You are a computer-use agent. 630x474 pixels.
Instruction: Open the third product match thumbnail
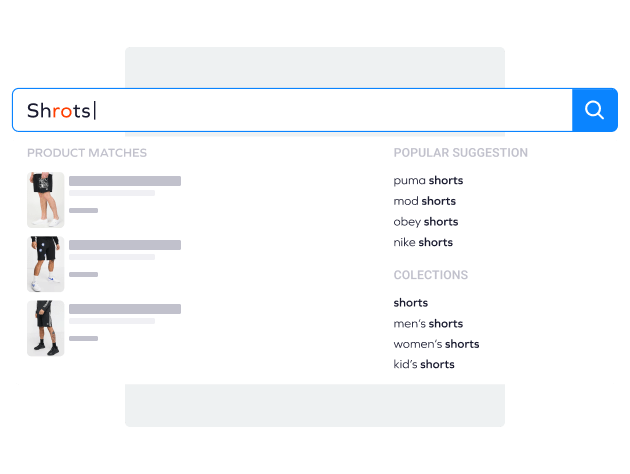[x=45, y=328]
